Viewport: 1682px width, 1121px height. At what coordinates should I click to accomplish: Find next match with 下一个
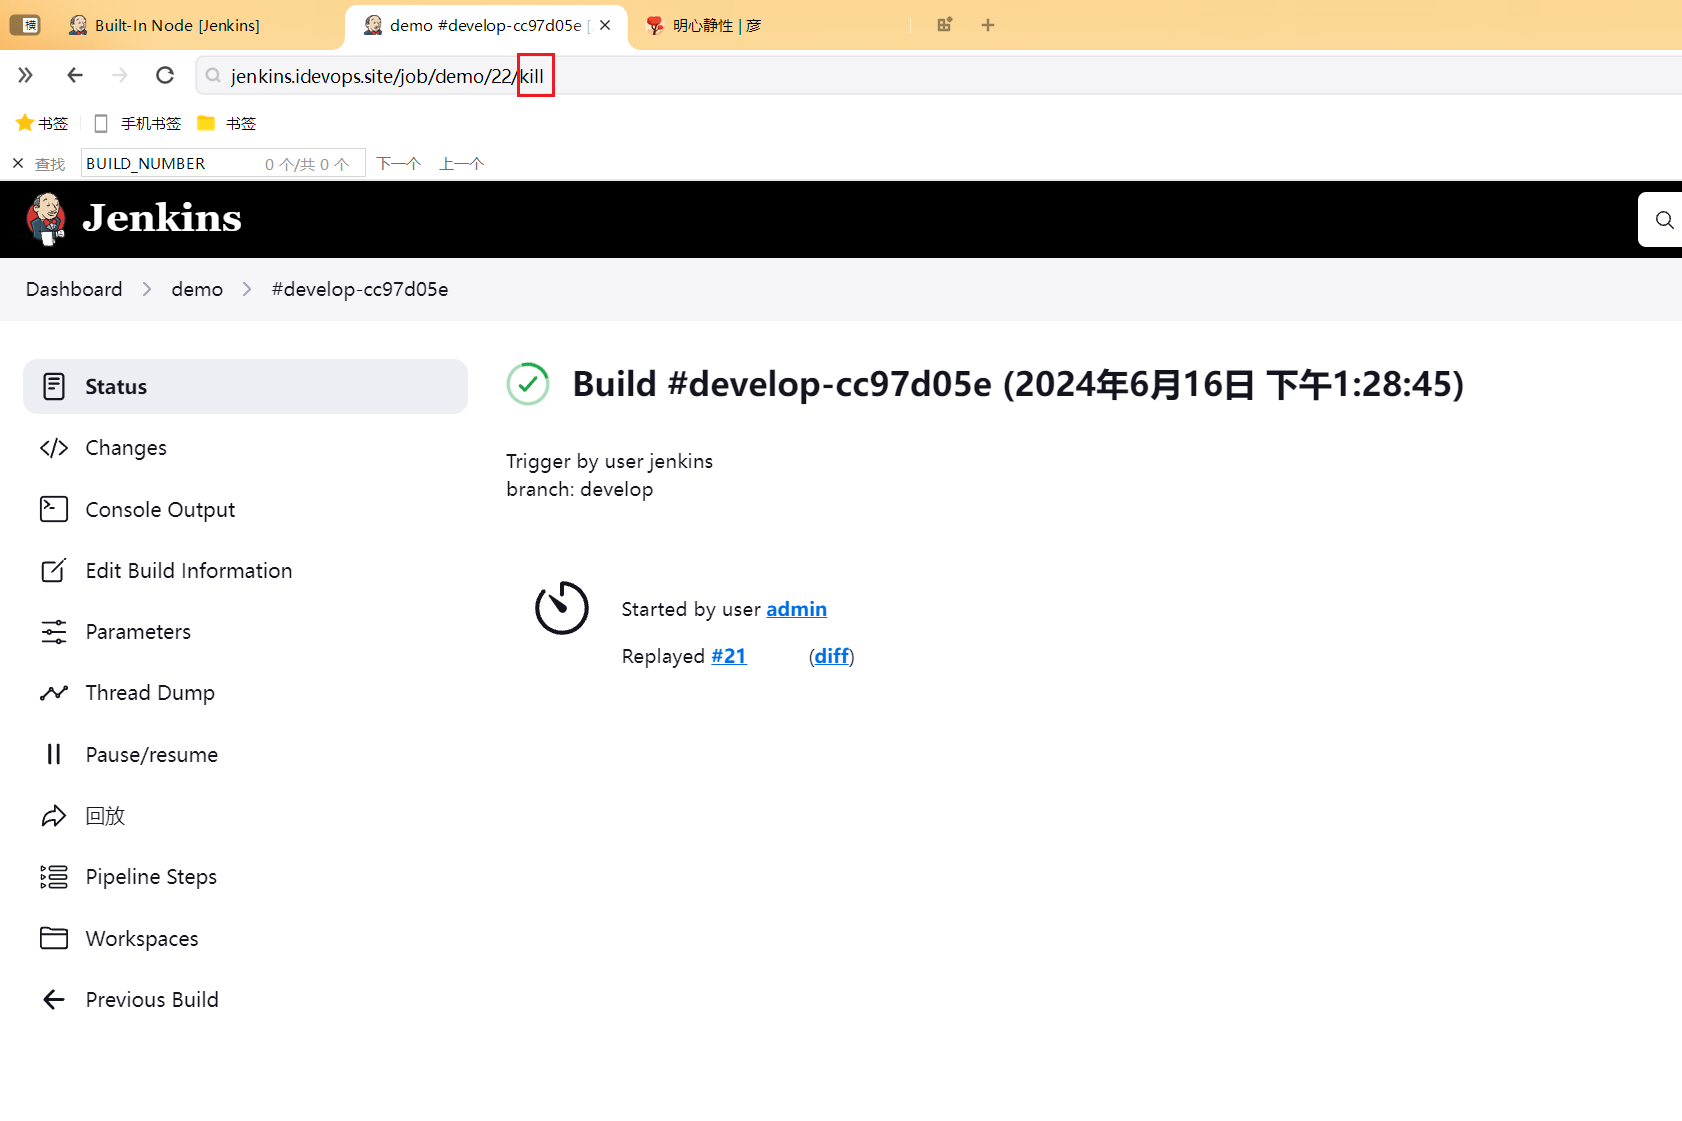(x=399, y=163)
